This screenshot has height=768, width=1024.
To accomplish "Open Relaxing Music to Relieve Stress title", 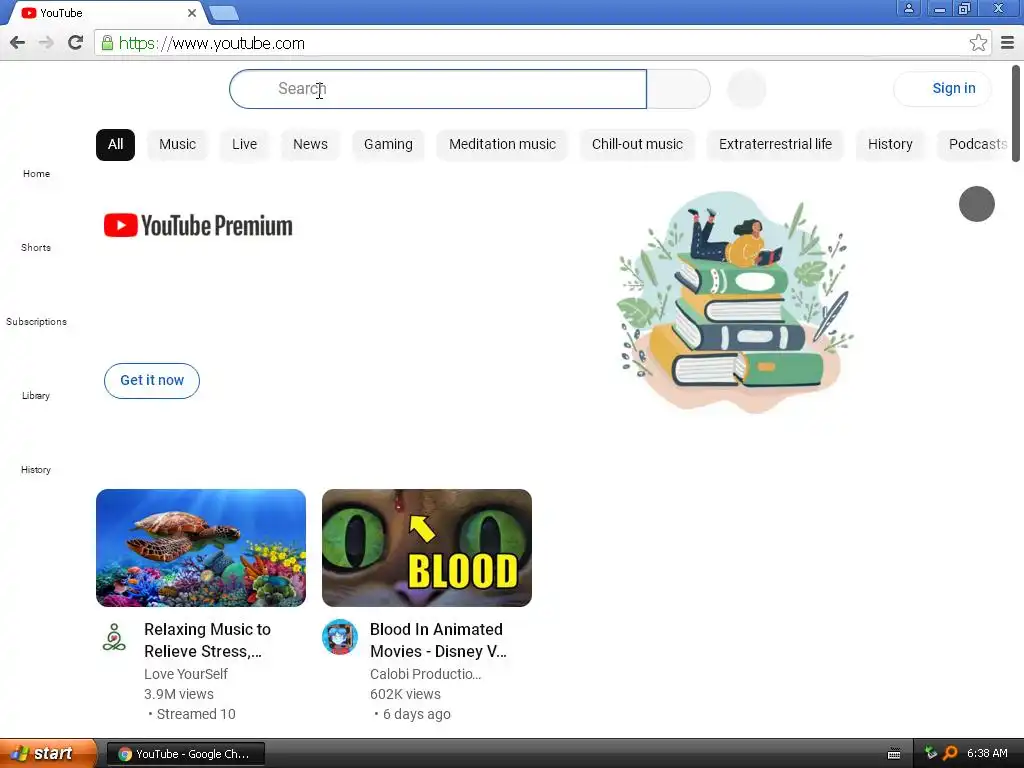I will pyautogui.click(x=207, y=641).
